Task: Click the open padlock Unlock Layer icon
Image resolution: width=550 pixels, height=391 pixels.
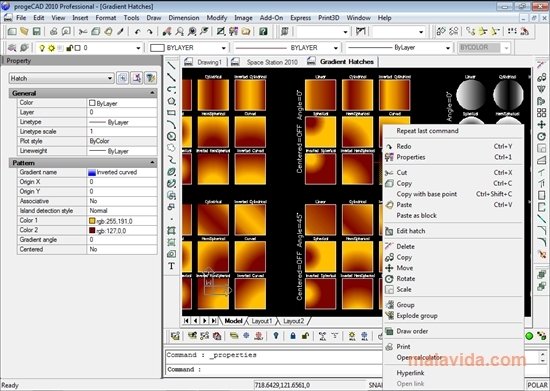Action: [x=305, y=336]
